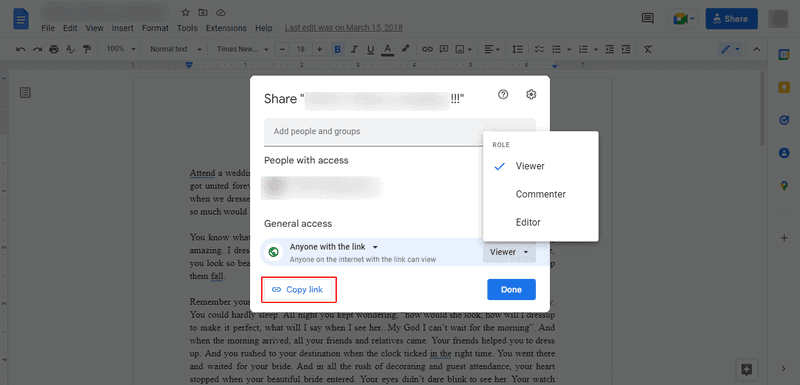The width and height of the screenshot is (800, 385).
Task: Open the Calendar side panel icon
Action: point(784,55)
